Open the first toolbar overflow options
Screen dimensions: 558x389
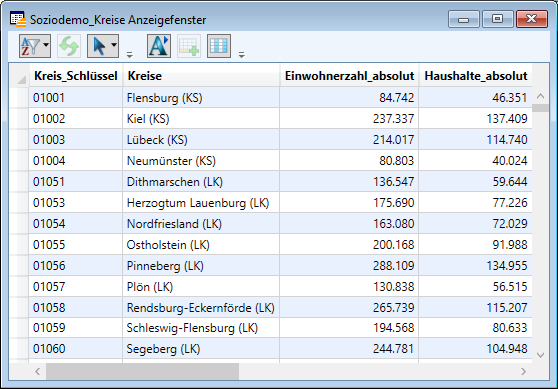click(130, 54)
